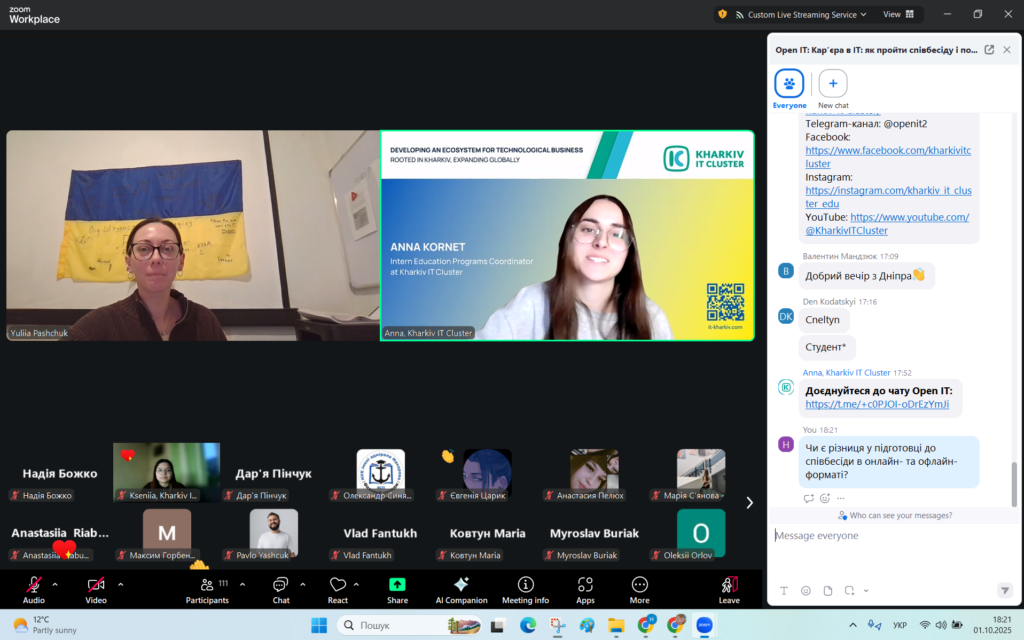1024x640 pixels.
Task: Open the React emoji menu
Action: point(338,587)
